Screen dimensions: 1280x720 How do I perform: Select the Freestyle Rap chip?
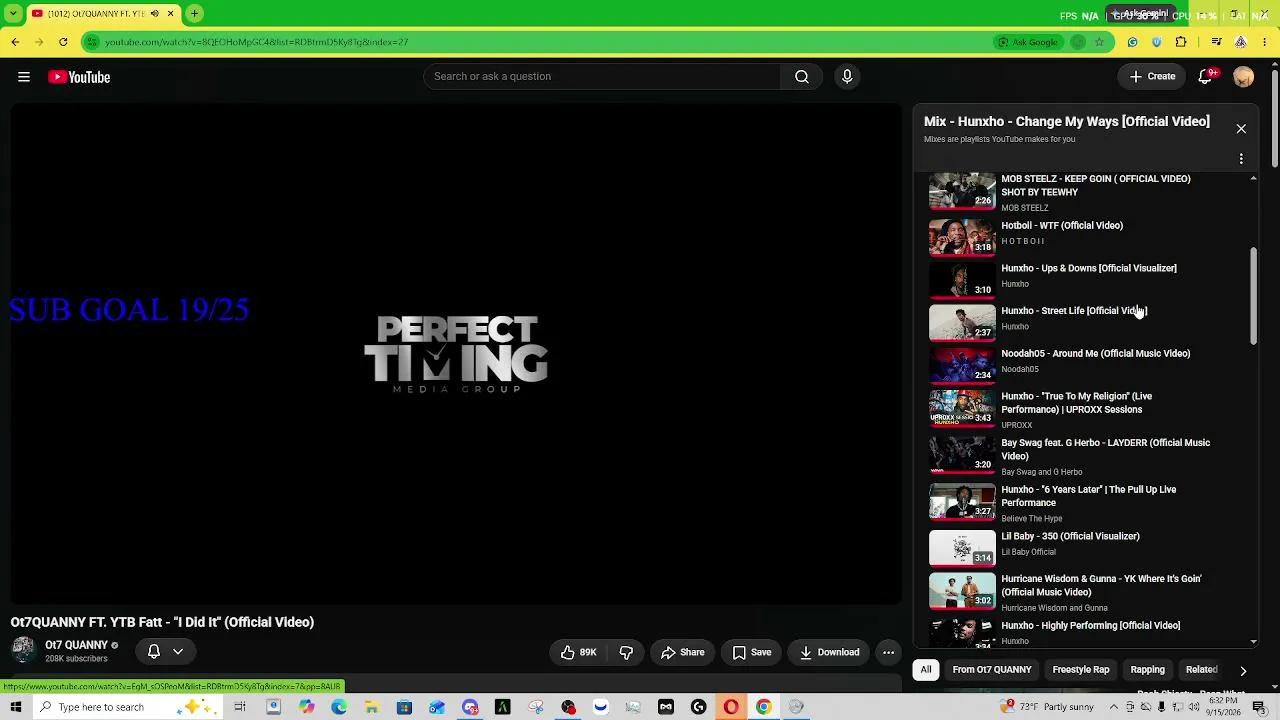[x=1081, y=670]
